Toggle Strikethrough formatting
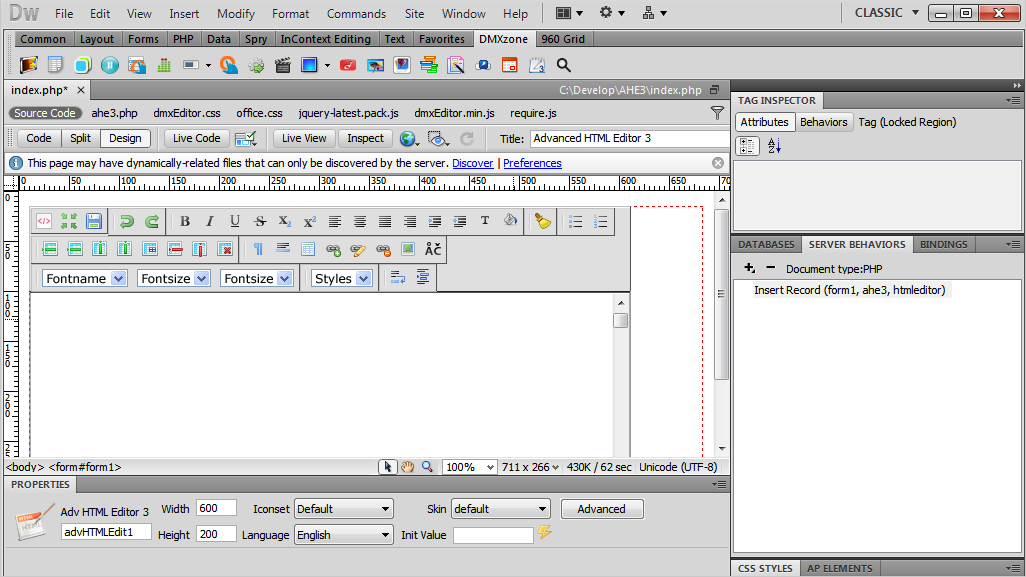 [x=260, y=222]
